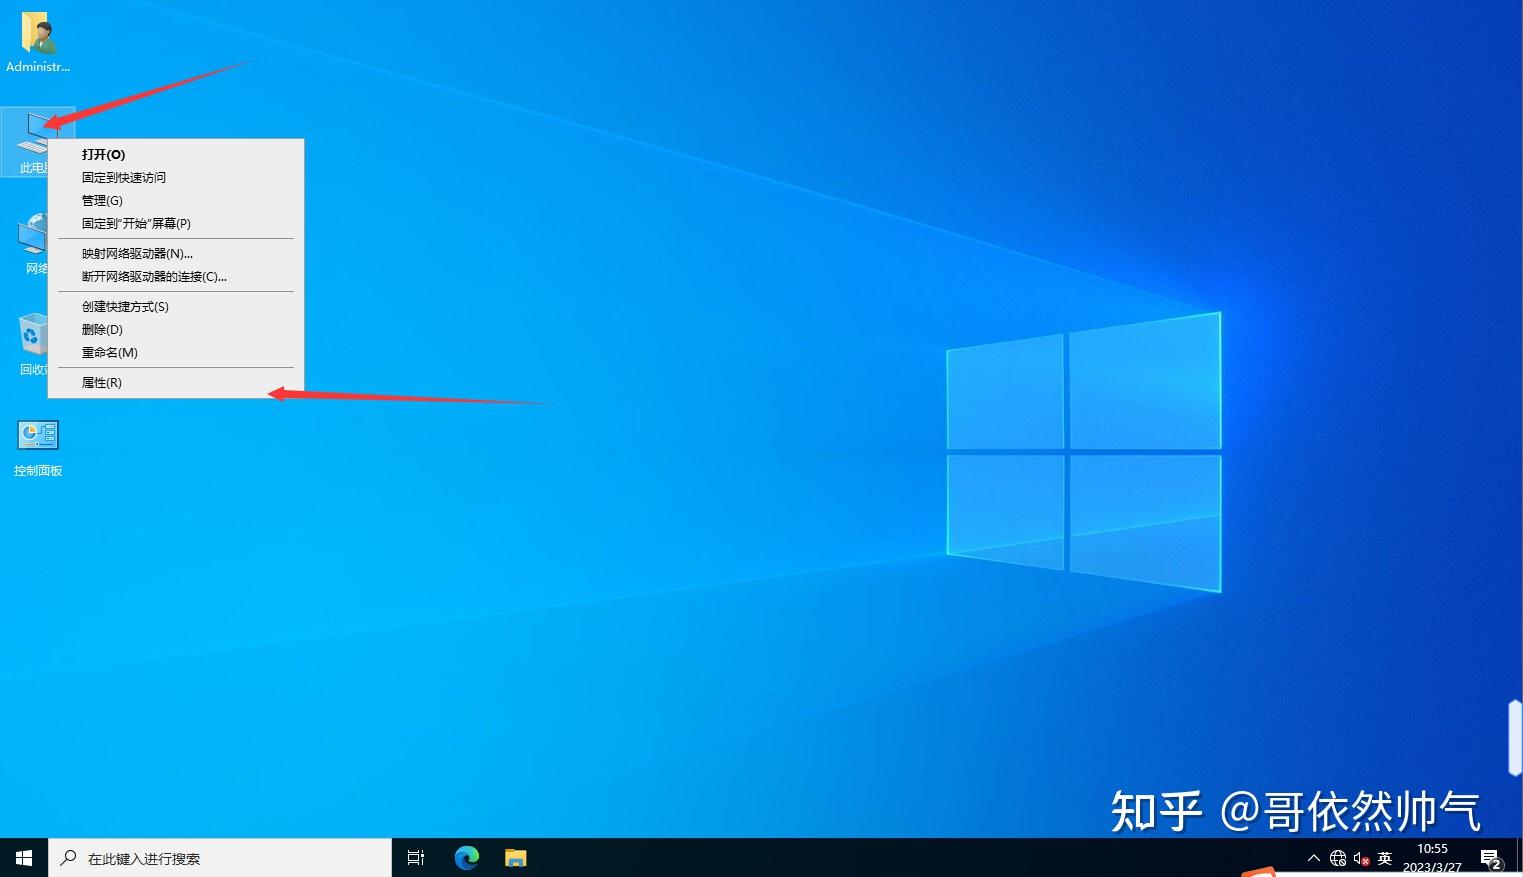Select 重命名(M) menu entry
Image resolution: width=1523 pixels, height=877 pixels.
(176, 353)
